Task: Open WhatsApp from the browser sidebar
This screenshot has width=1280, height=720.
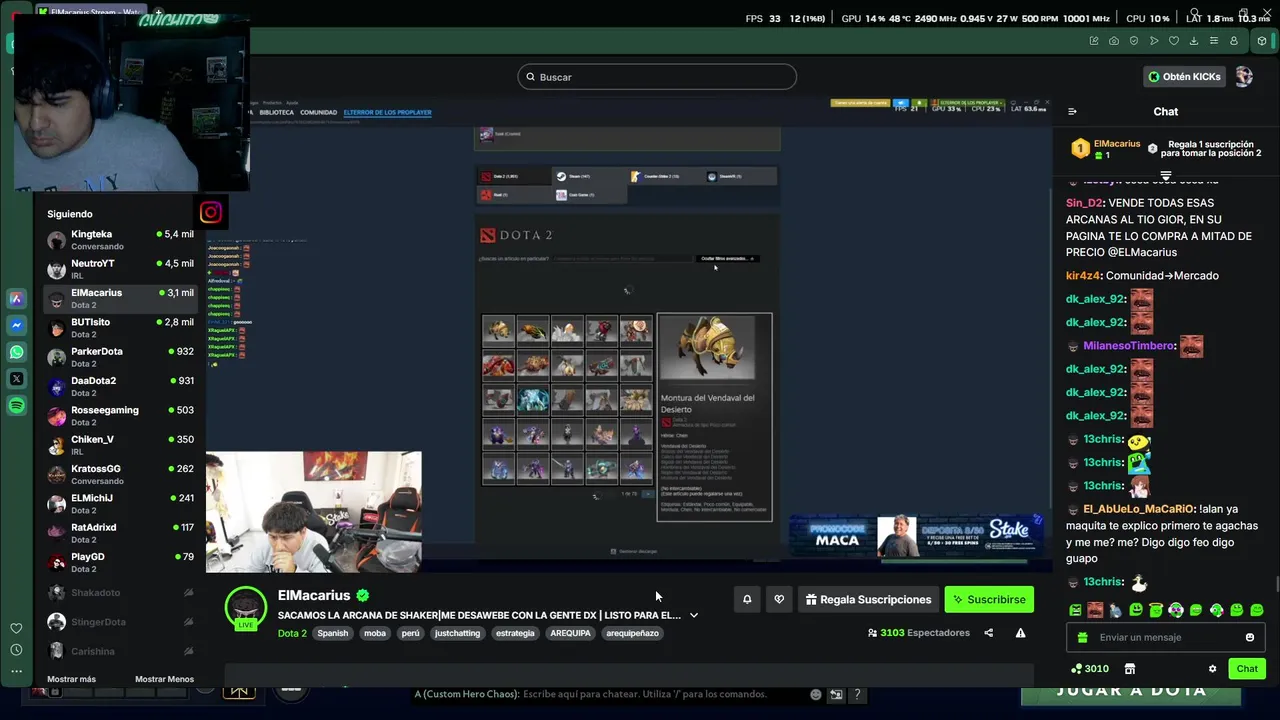Action: [16, 352]
